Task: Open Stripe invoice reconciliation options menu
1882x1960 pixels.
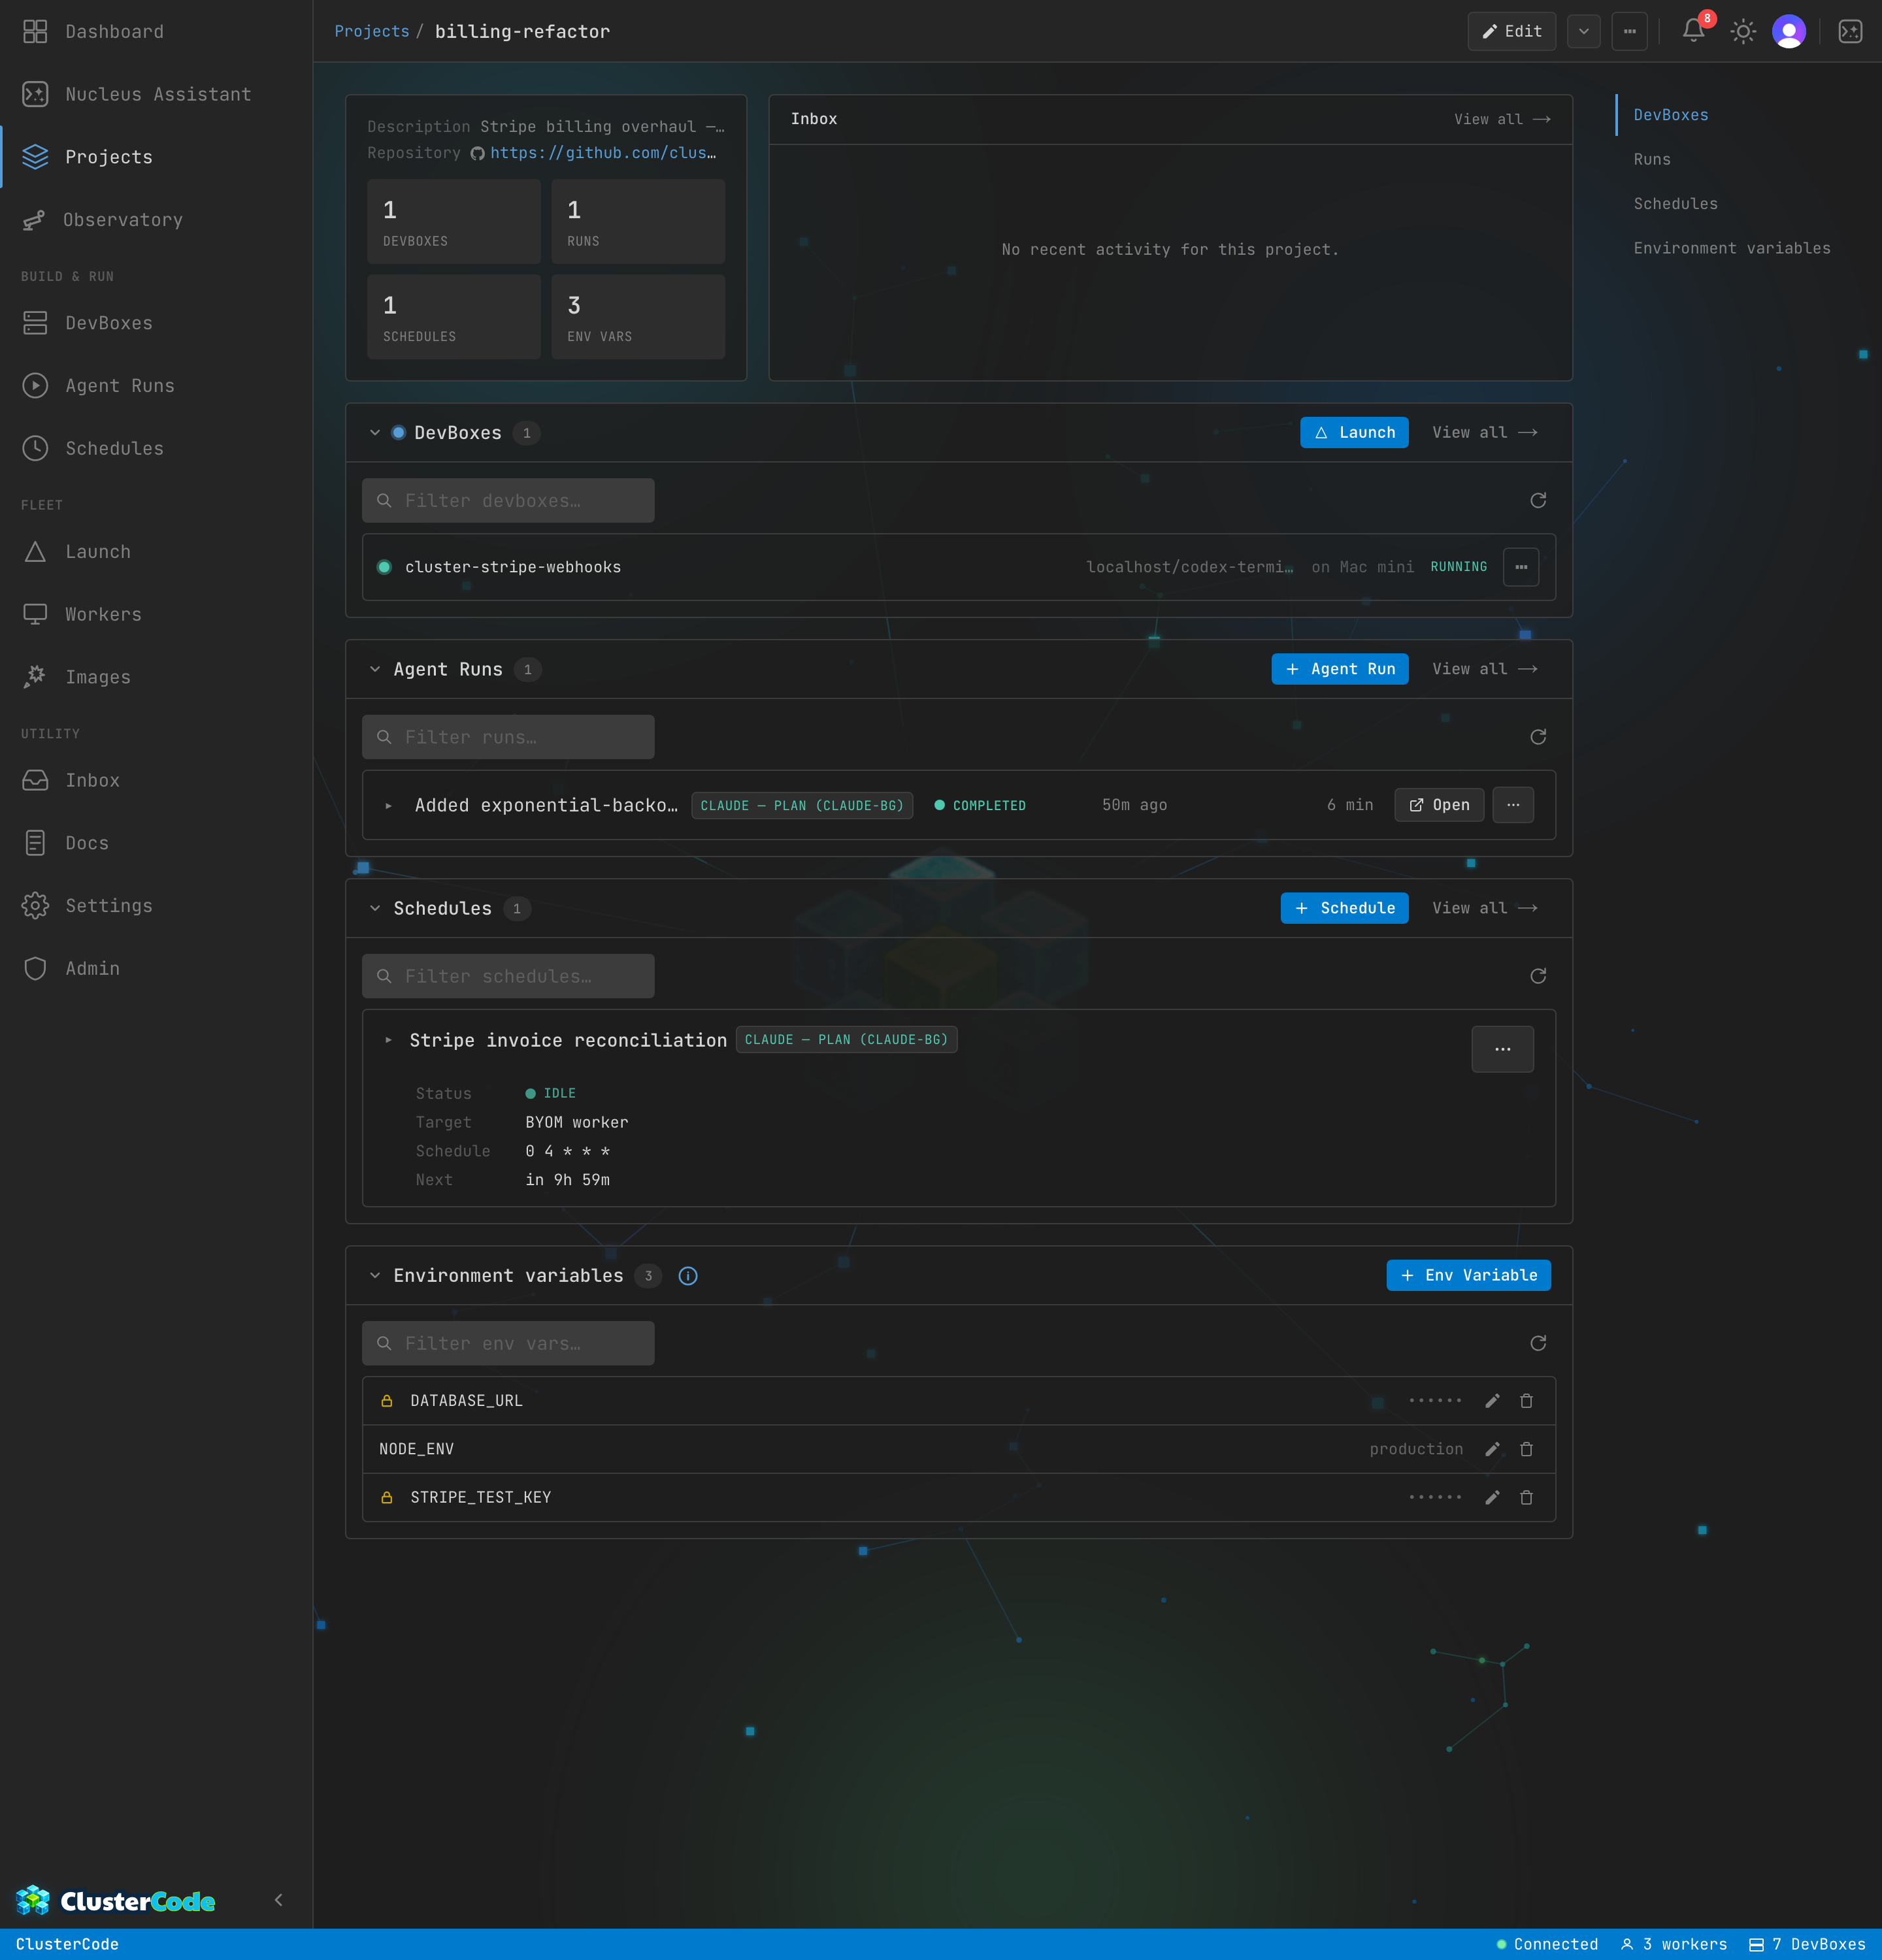Action: tap(1502, 1049)
